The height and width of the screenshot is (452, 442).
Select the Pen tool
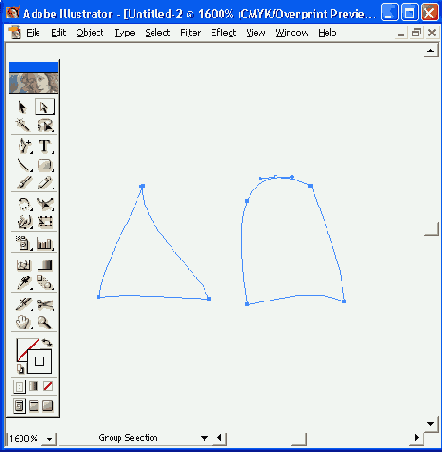pyautogui.click(x=24, y=146)
